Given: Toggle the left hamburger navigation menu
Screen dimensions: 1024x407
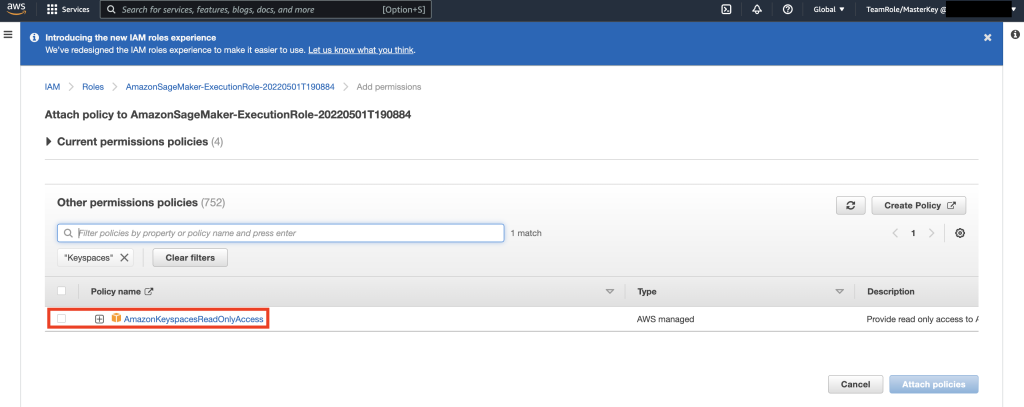Looking at the screenshot, I should [8, 34].
